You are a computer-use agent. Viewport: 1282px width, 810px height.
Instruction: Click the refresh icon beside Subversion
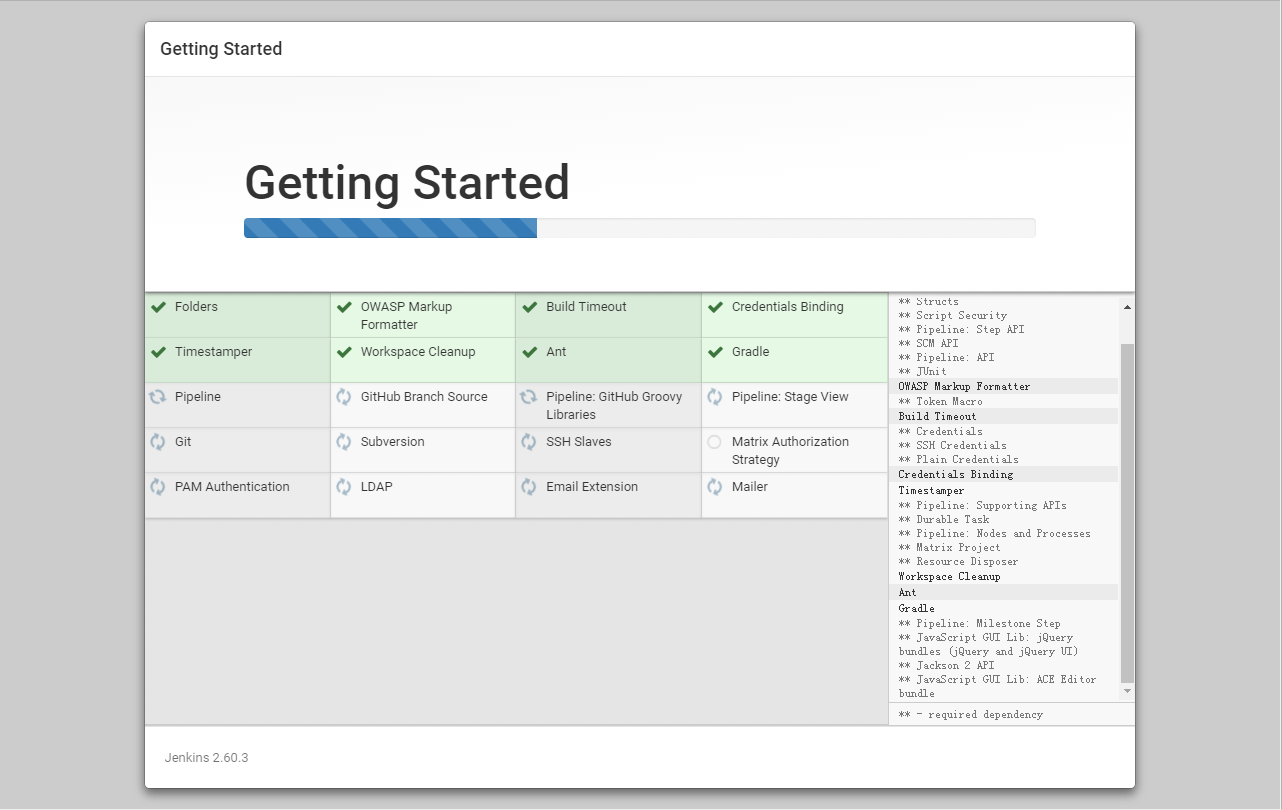pos(344,442)
